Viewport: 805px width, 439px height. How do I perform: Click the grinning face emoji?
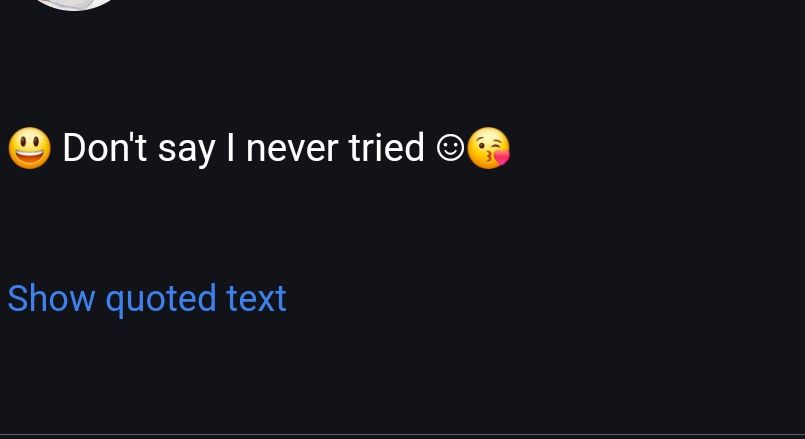29,148
